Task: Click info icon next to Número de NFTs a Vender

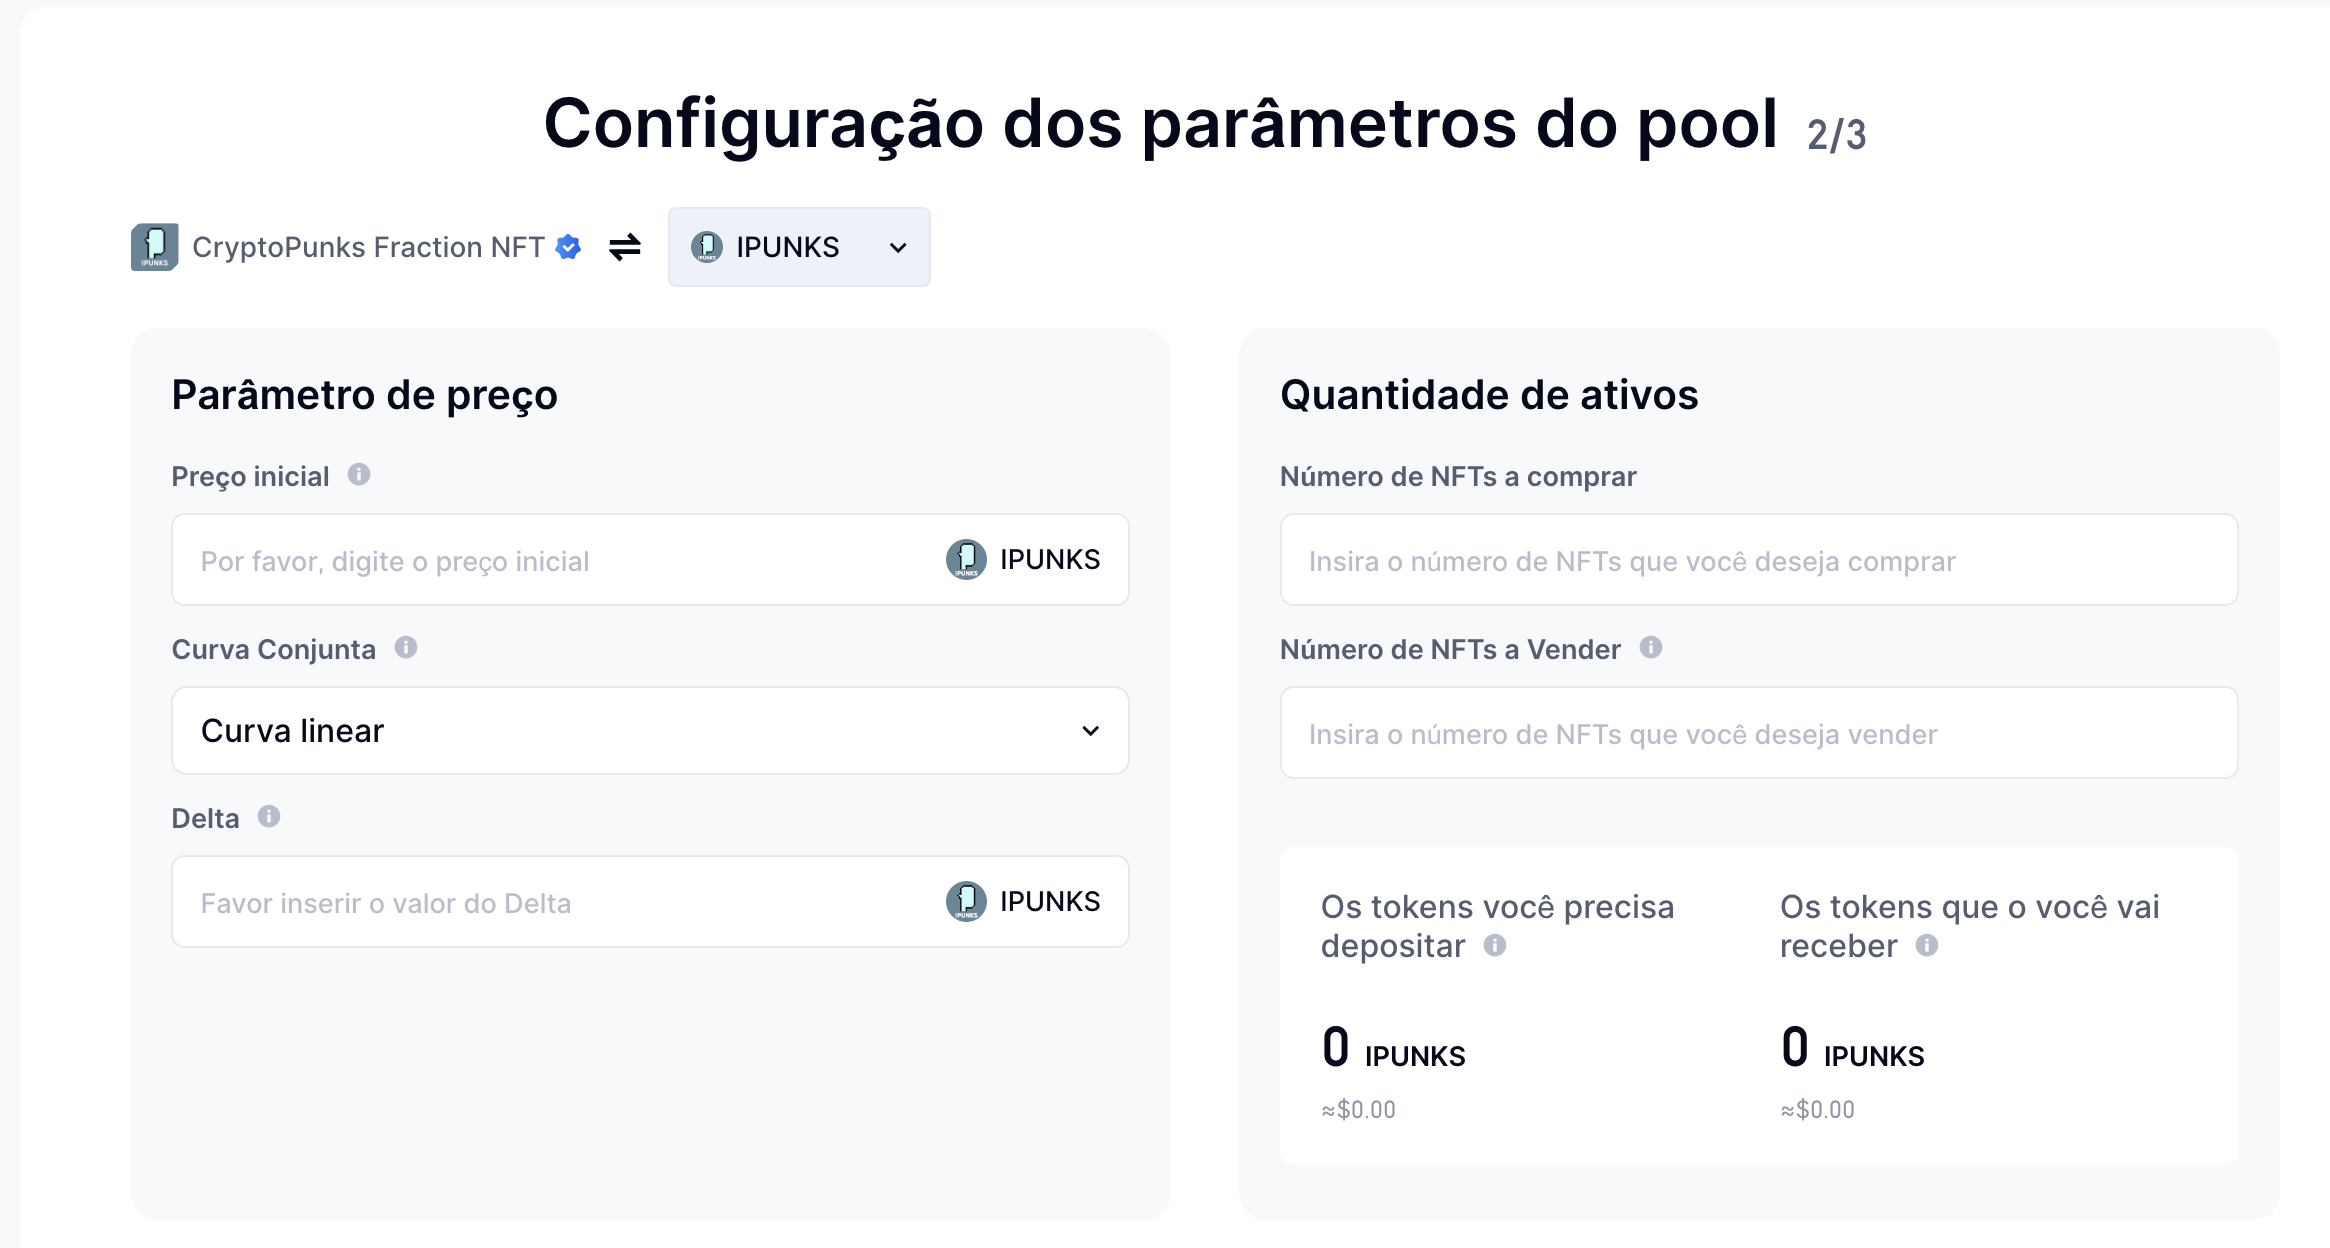Action: [x=1651, y=648]
